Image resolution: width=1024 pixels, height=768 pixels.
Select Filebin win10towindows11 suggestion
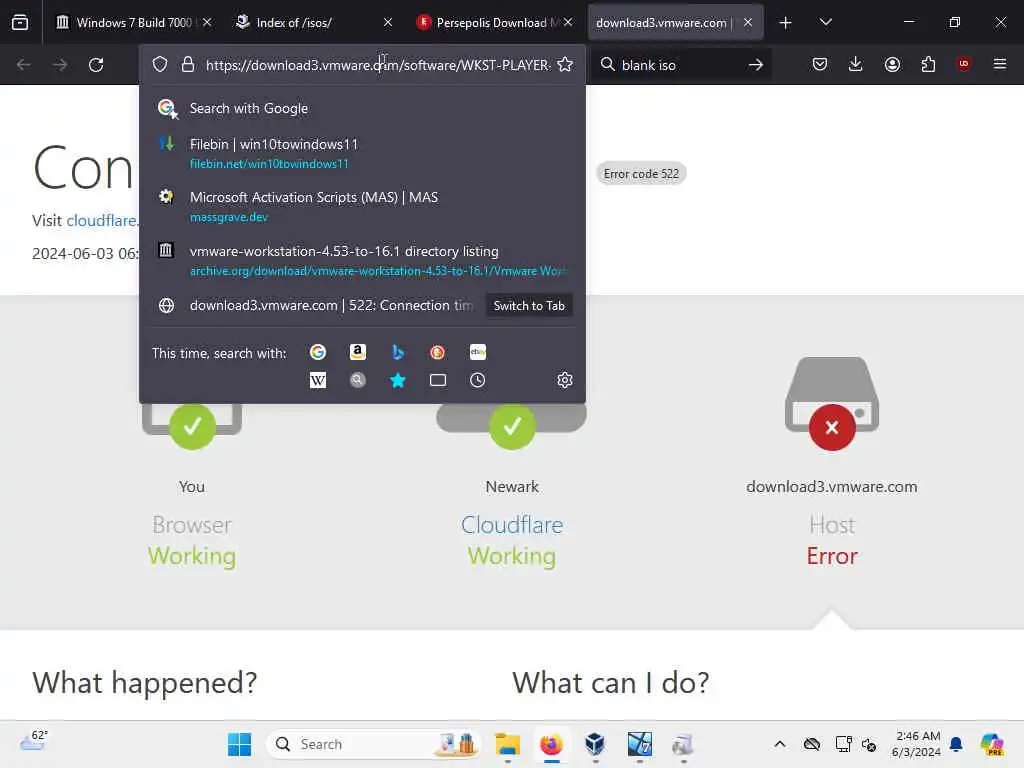362,153
